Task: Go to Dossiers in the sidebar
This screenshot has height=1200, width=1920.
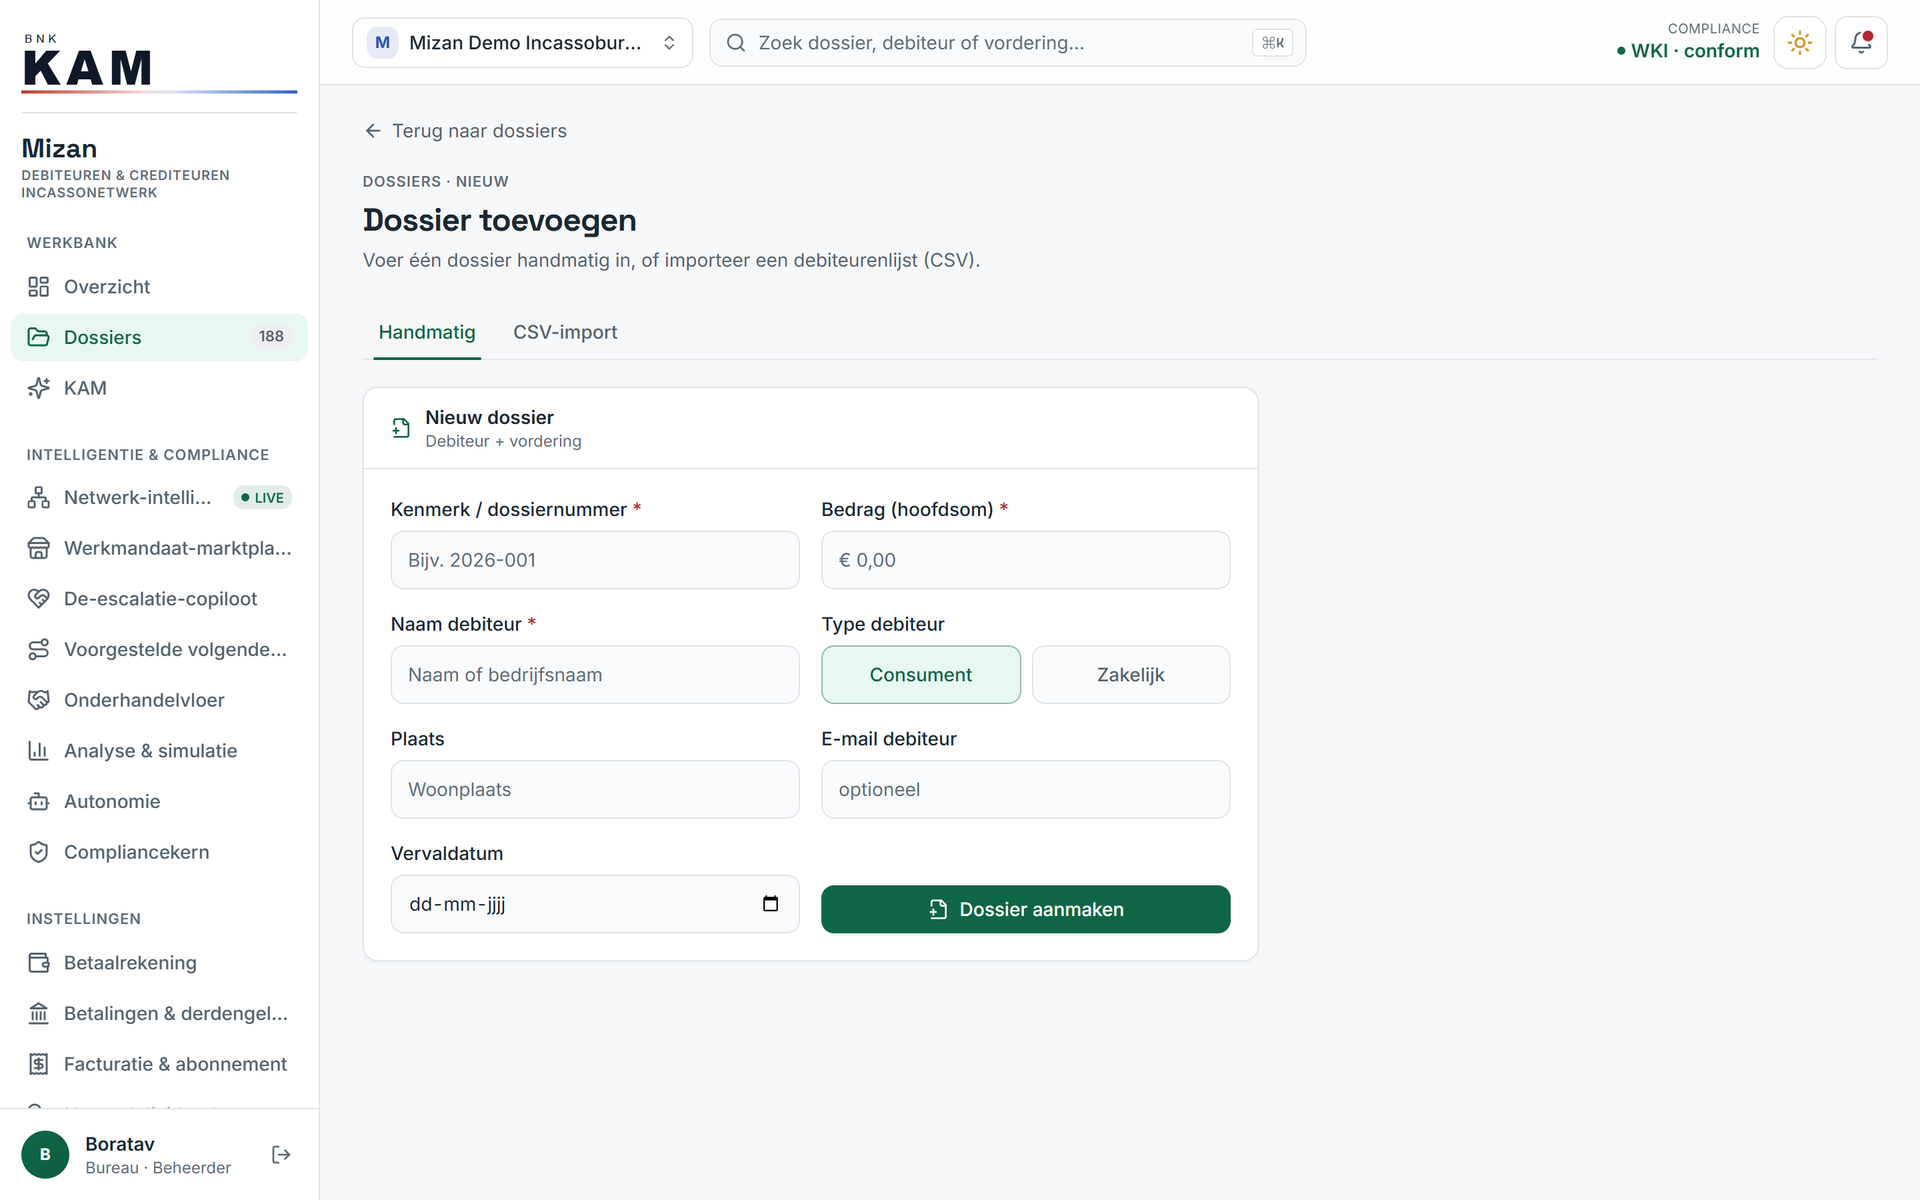Action: [x=159, y=337]
